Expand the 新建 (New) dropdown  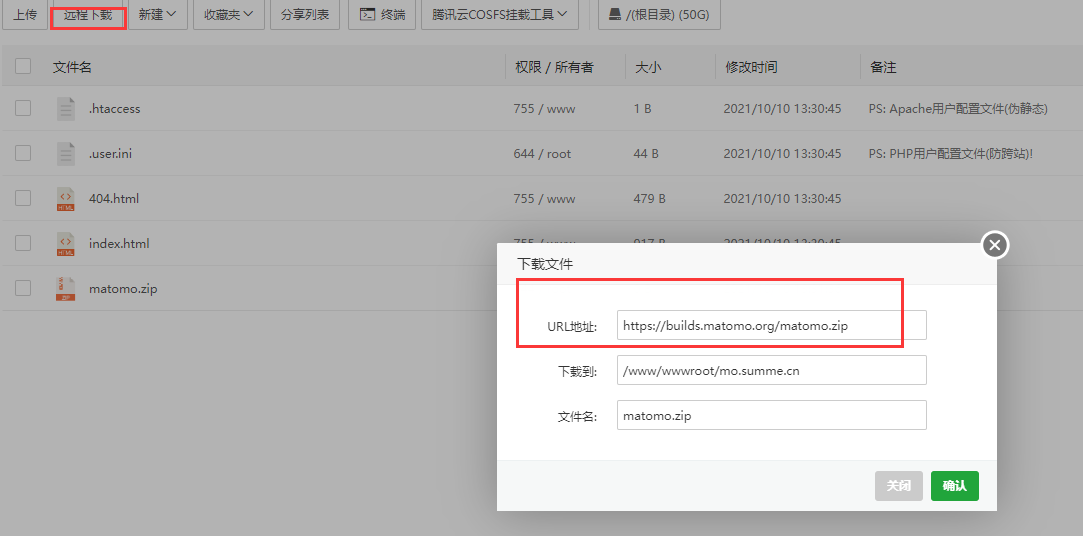tap(158, 15)
